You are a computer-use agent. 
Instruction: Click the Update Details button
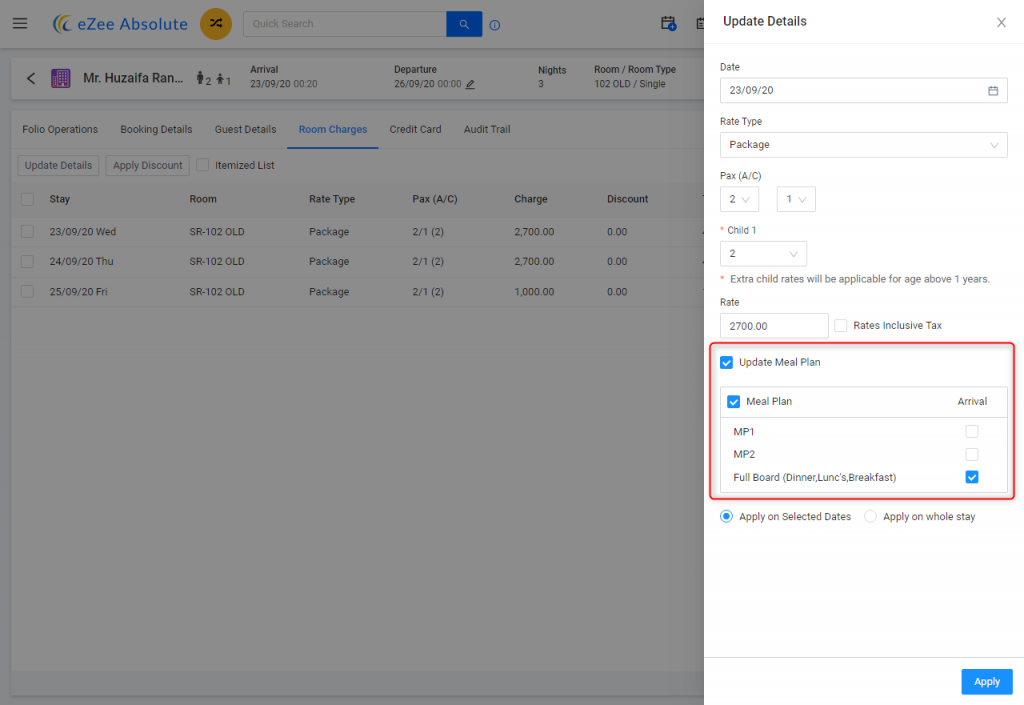(58, 165)
